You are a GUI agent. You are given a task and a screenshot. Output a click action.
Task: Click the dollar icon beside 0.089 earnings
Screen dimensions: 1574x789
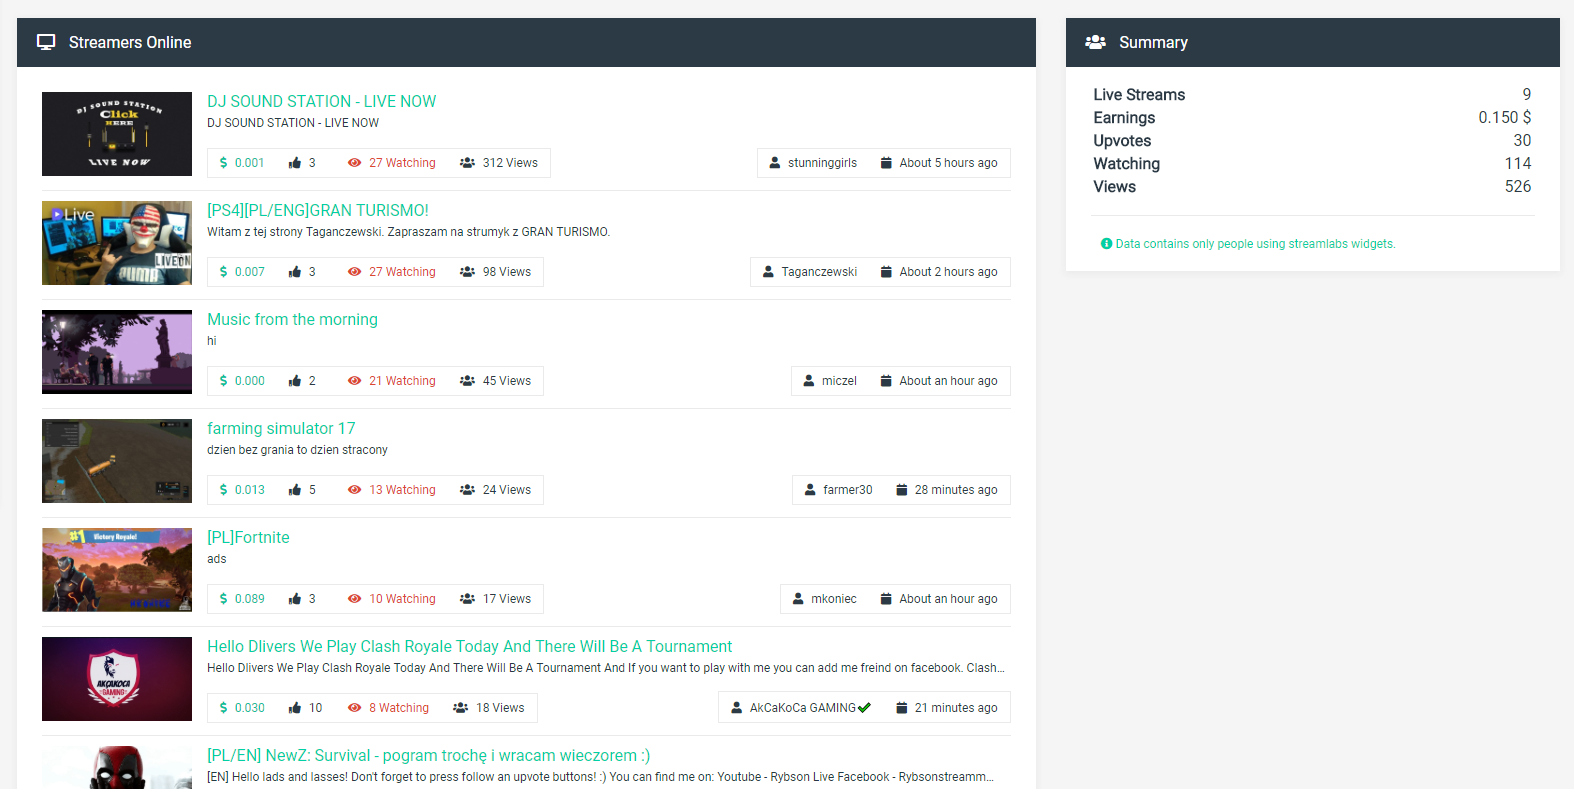[x=224, y=599]
